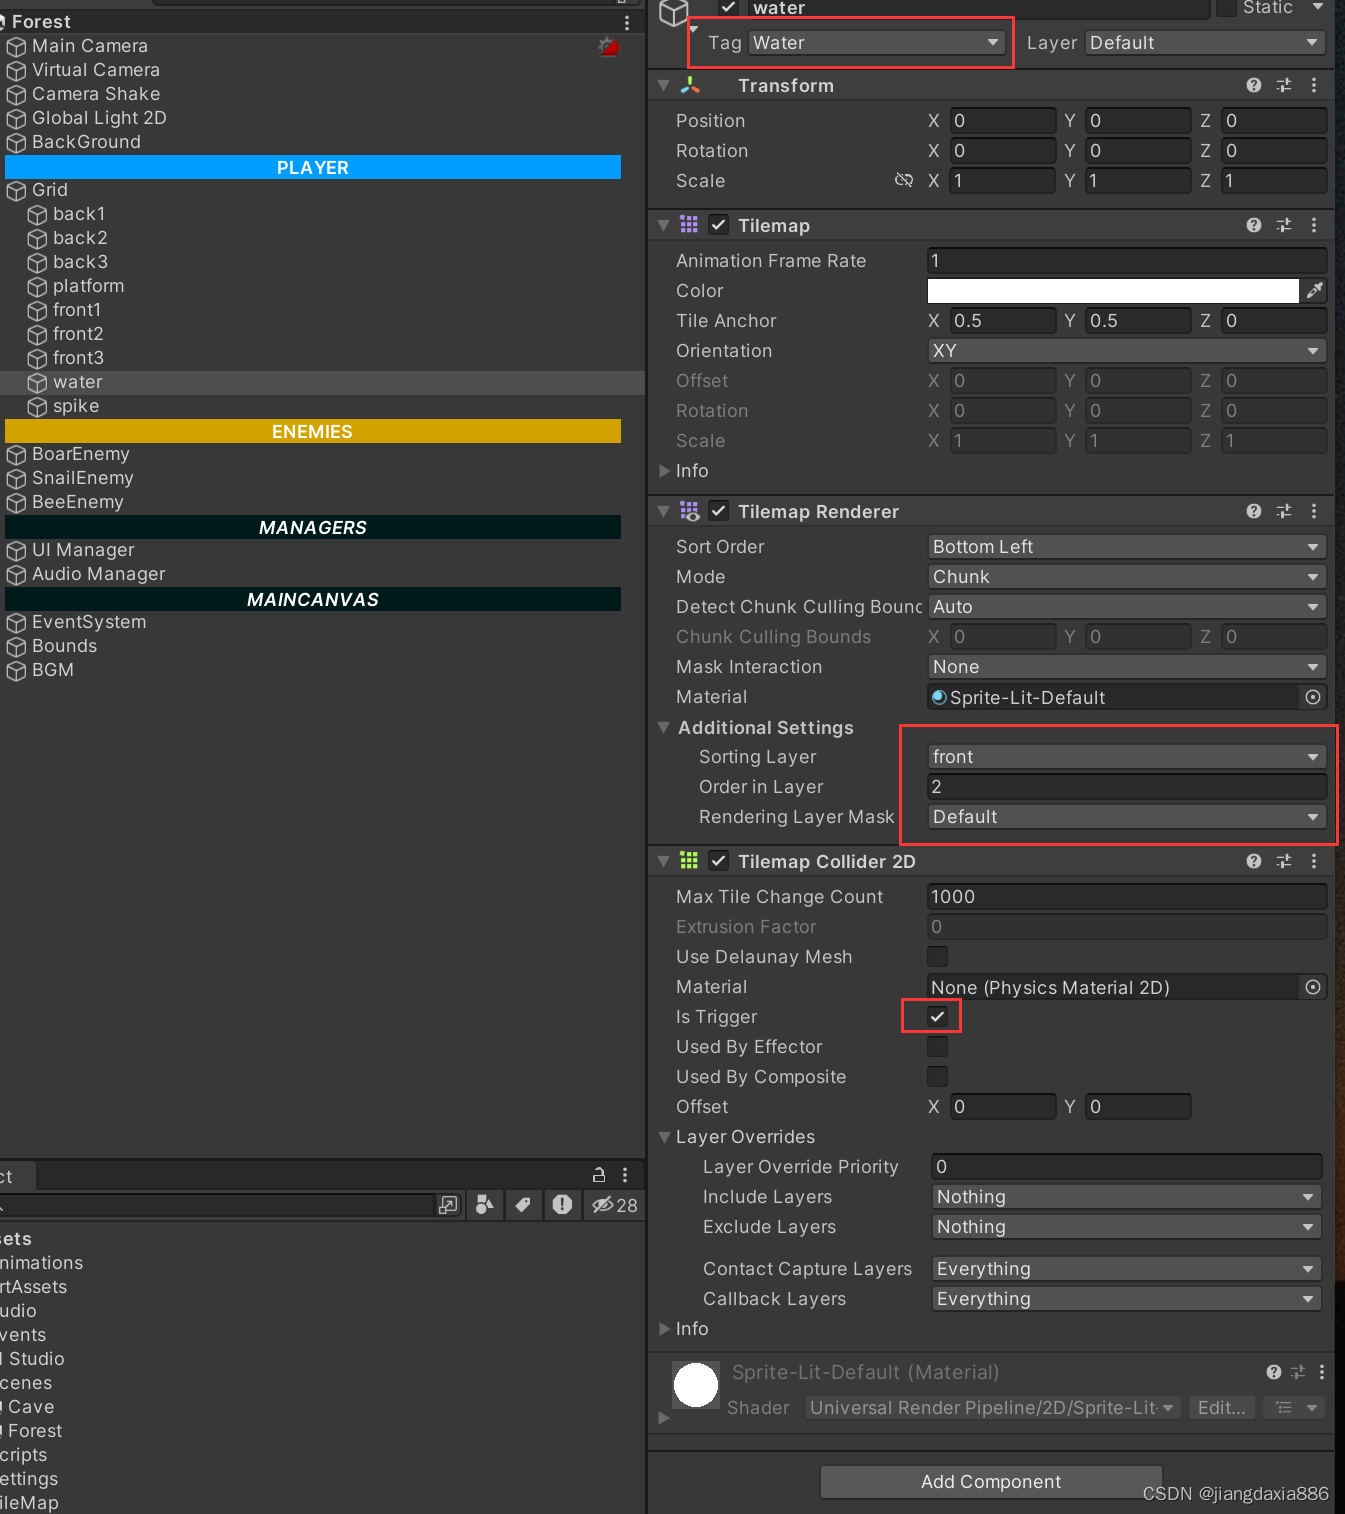Open Tilemap Renderer help icon
Image resolution: width=1345 pixels, height=1514 pixels.
(1254, 512)
